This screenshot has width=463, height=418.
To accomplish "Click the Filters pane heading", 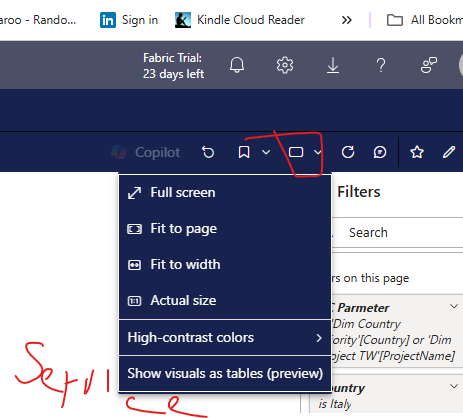I will 359,192.
